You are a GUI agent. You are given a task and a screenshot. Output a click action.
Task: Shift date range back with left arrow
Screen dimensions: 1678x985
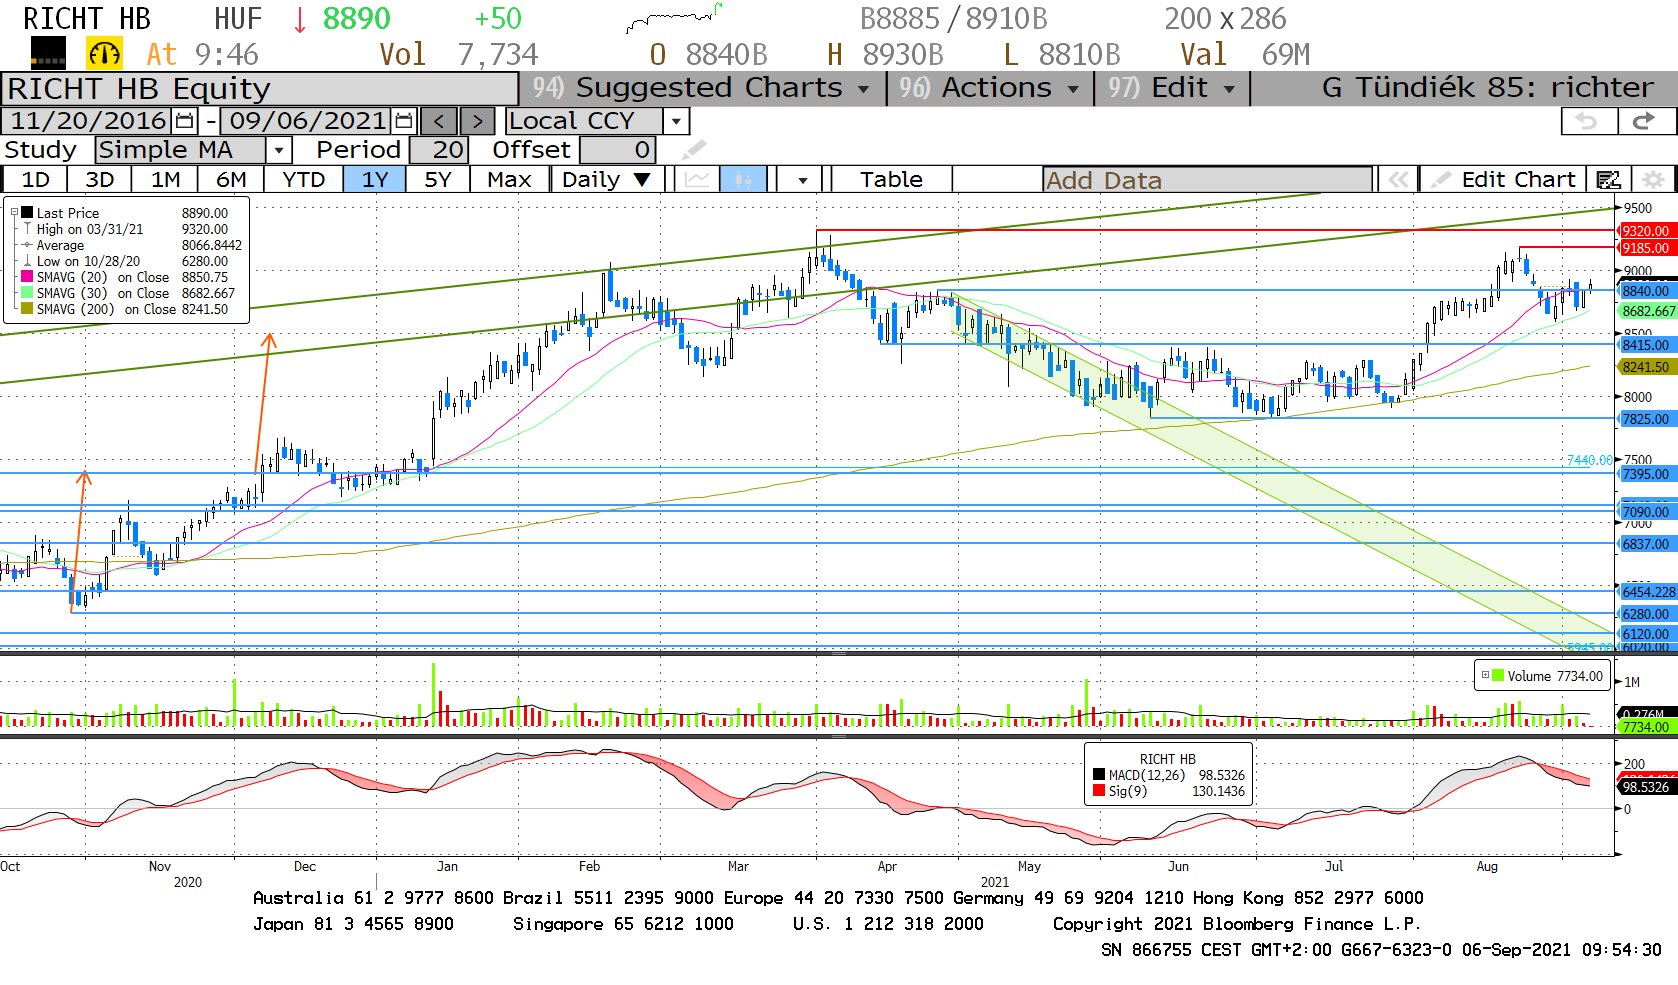(x=439, y=121)
